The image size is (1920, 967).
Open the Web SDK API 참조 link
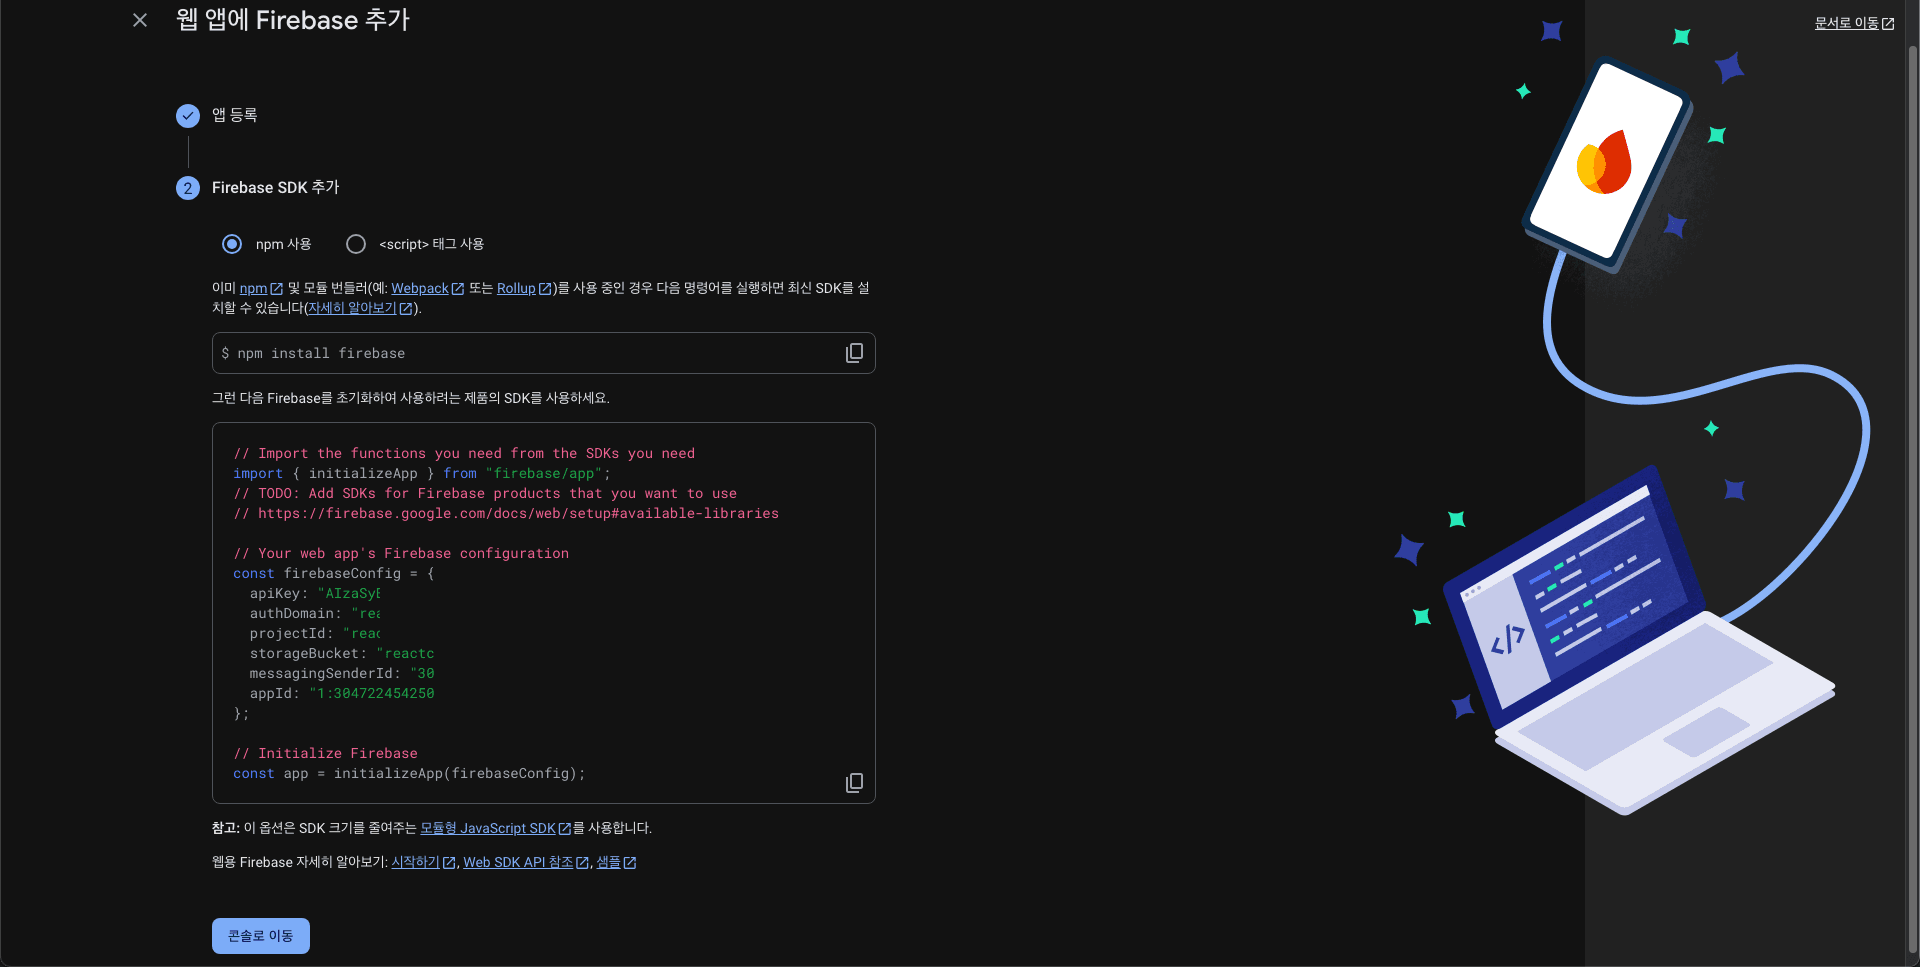click(518, 862)
